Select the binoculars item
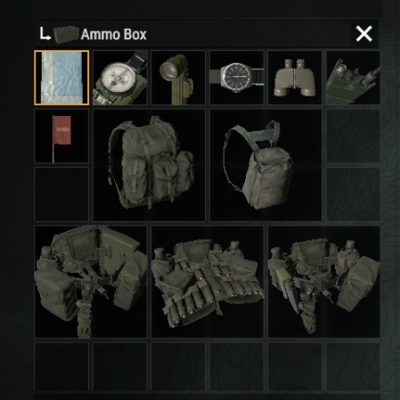Viewport: 400px width, 400px height. pos(295,78)
